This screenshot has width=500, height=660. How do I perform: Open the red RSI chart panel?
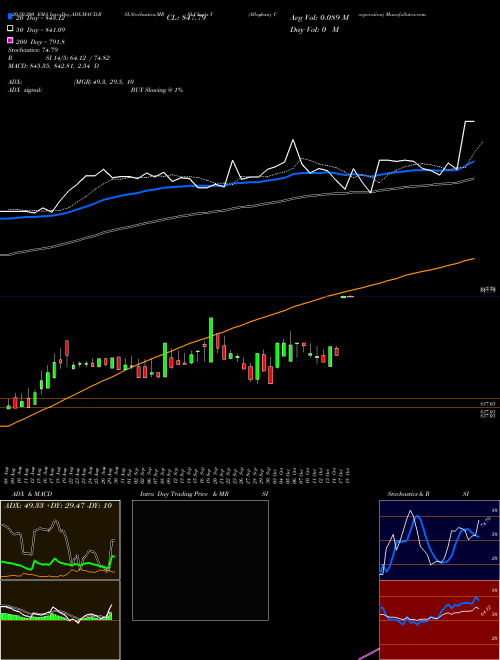(439, 620)
